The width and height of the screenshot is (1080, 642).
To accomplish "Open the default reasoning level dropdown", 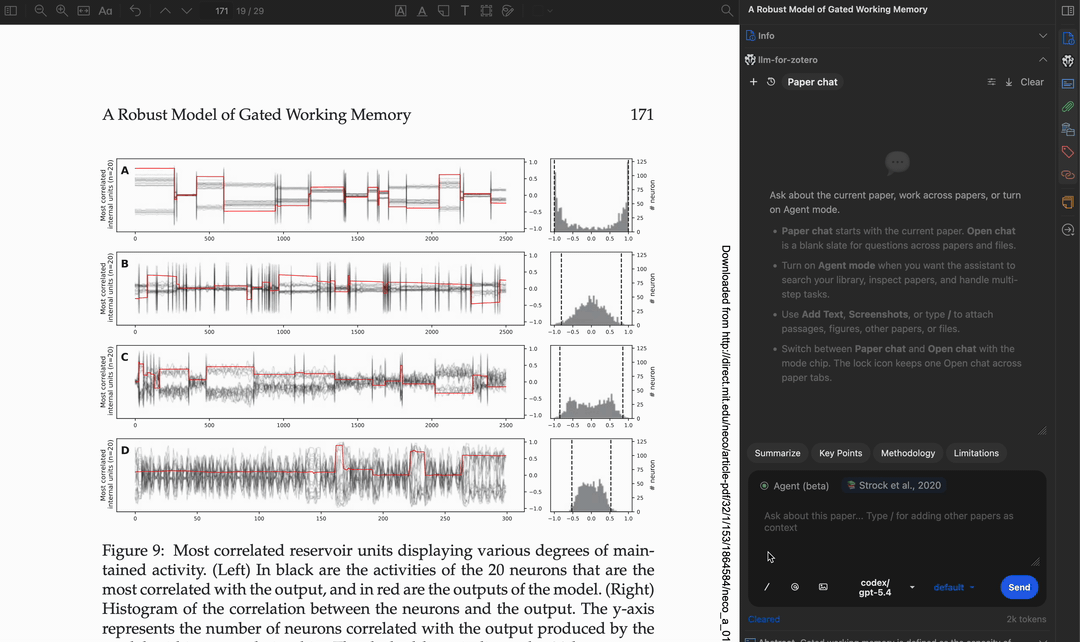I will [x=954, y=587].
